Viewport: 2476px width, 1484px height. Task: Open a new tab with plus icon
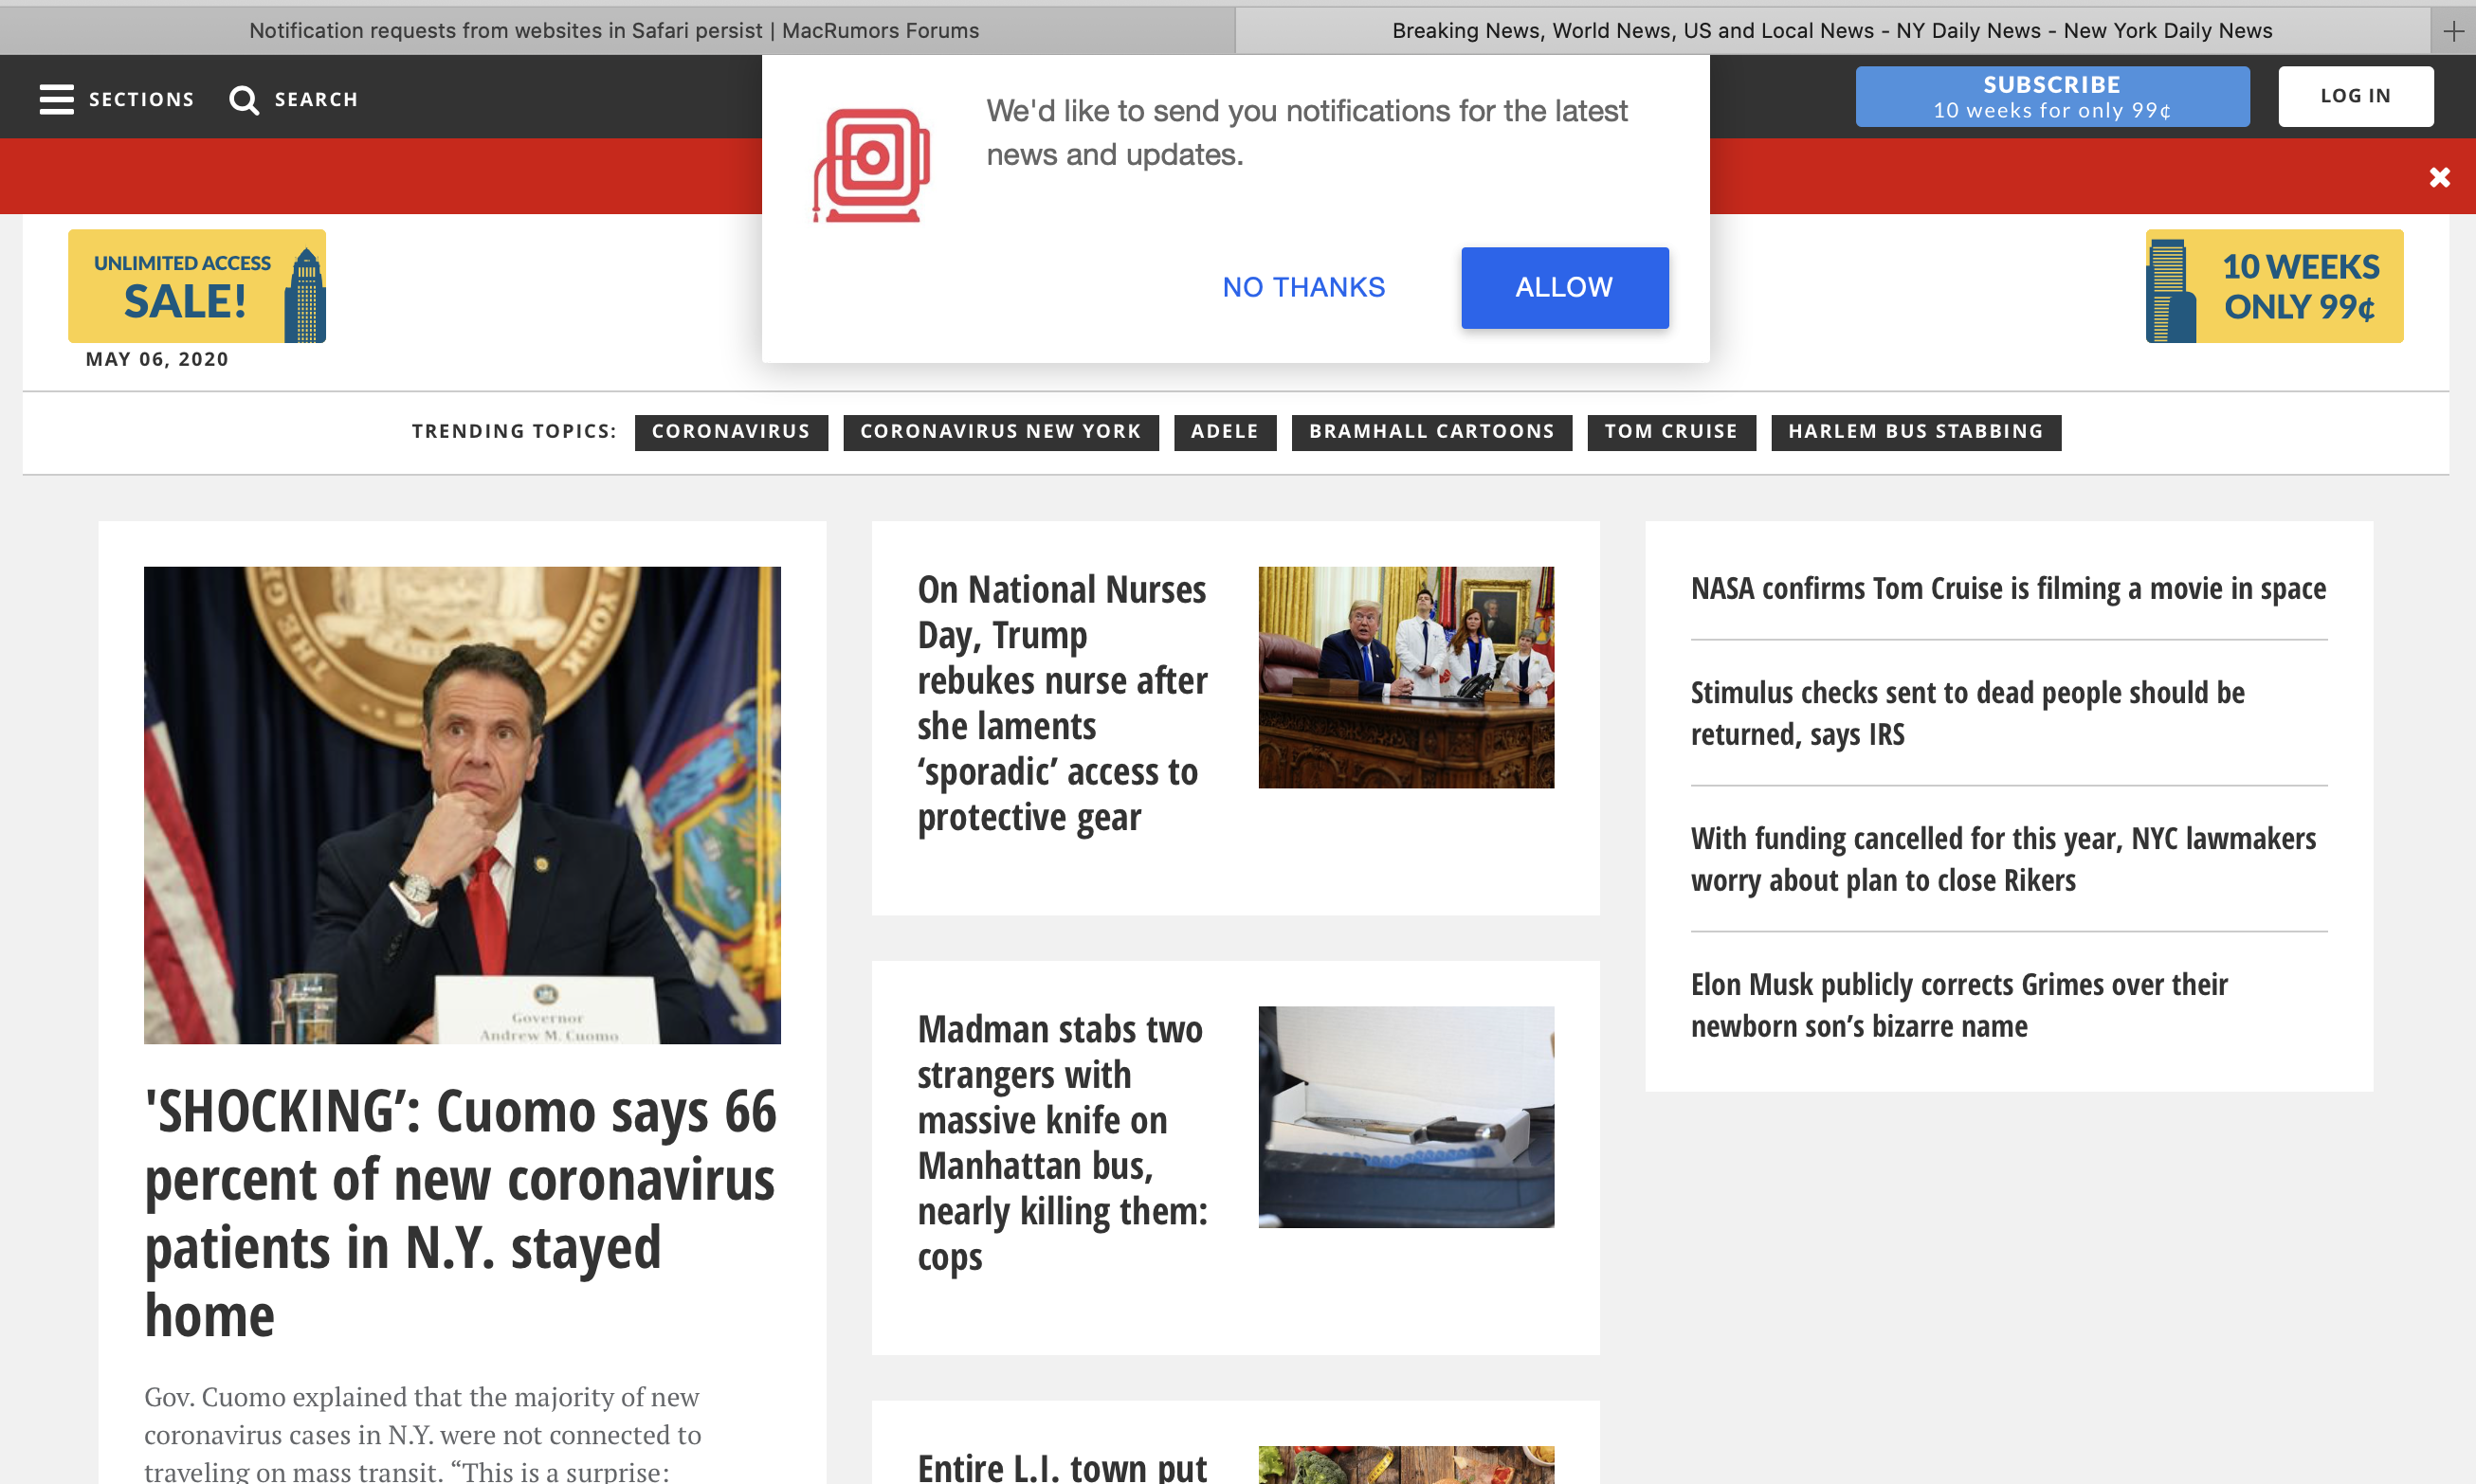2453,31
